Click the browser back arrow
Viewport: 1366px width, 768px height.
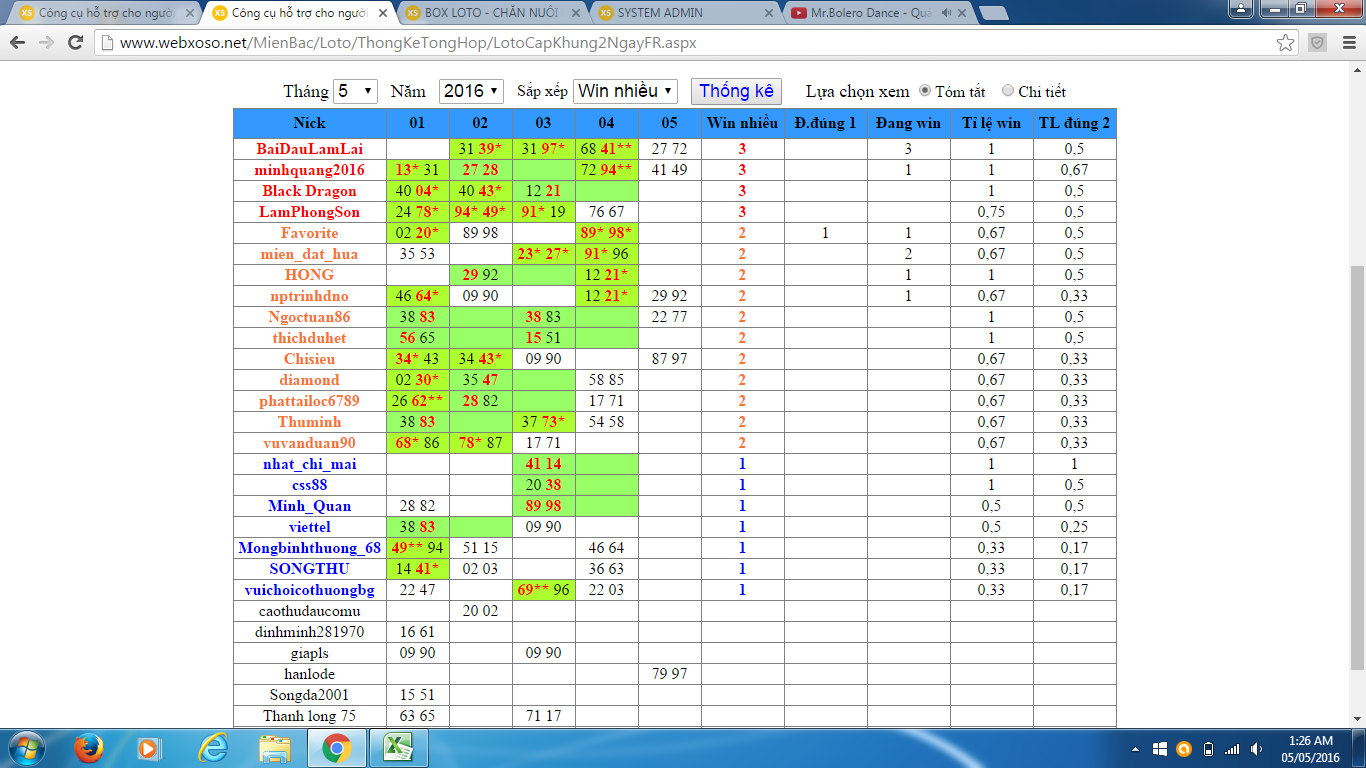18,43
